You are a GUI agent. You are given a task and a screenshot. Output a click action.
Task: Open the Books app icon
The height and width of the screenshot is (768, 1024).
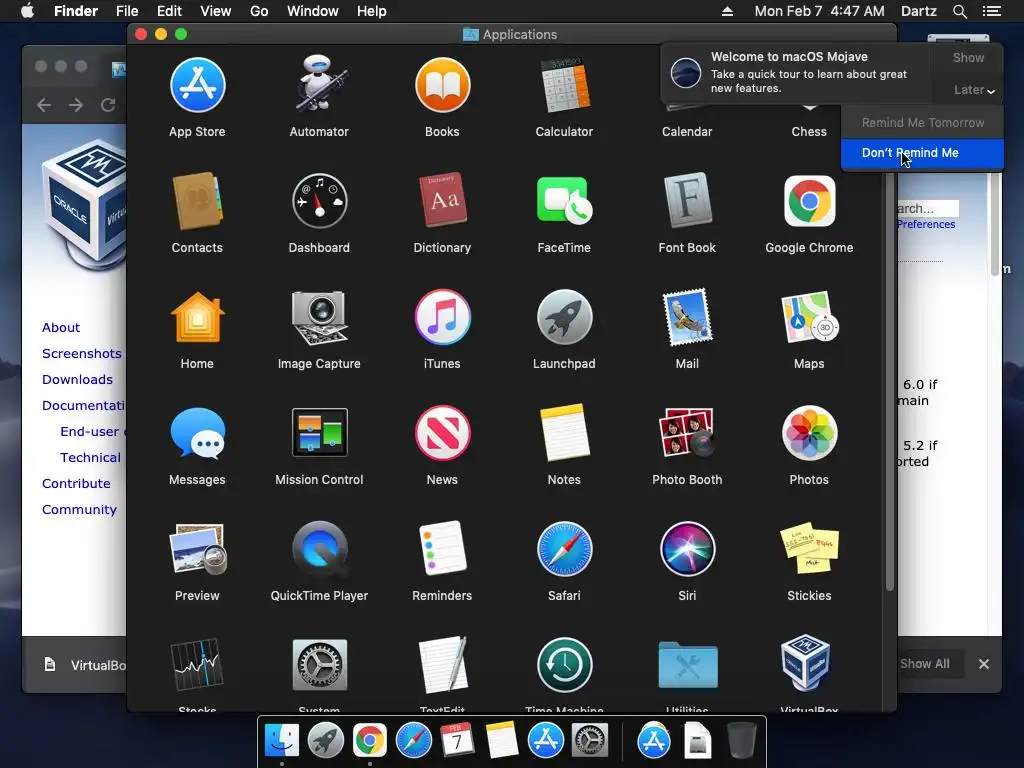click(442, 86)
